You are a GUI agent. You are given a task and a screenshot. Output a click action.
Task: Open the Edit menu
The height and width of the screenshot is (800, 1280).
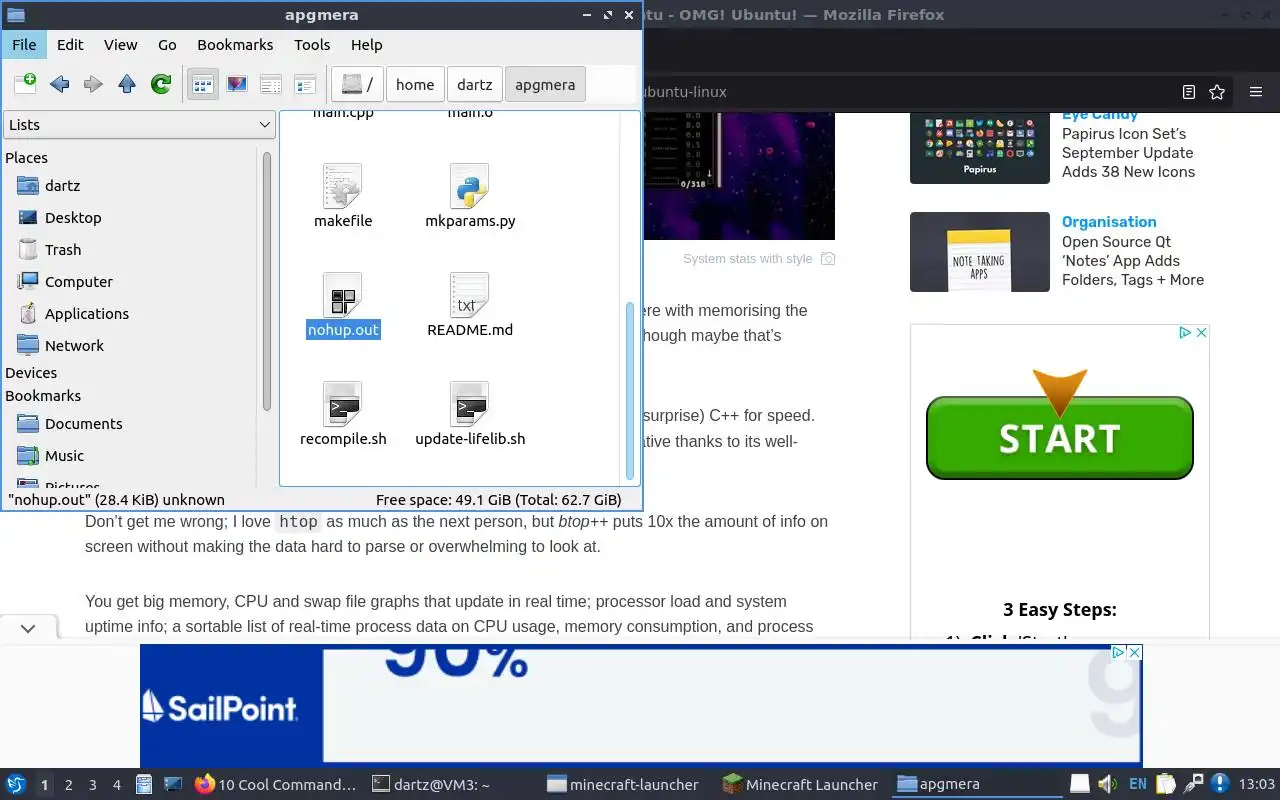tap(70, 45)
